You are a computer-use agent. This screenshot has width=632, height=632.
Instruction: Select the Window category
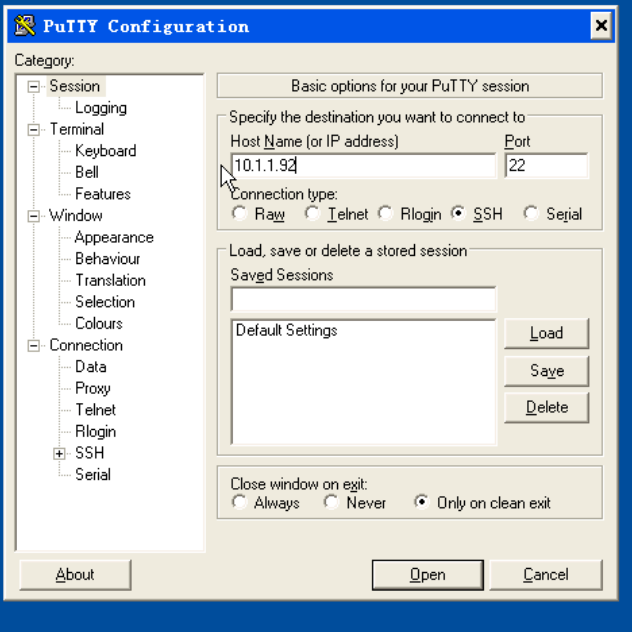[76, 216]
